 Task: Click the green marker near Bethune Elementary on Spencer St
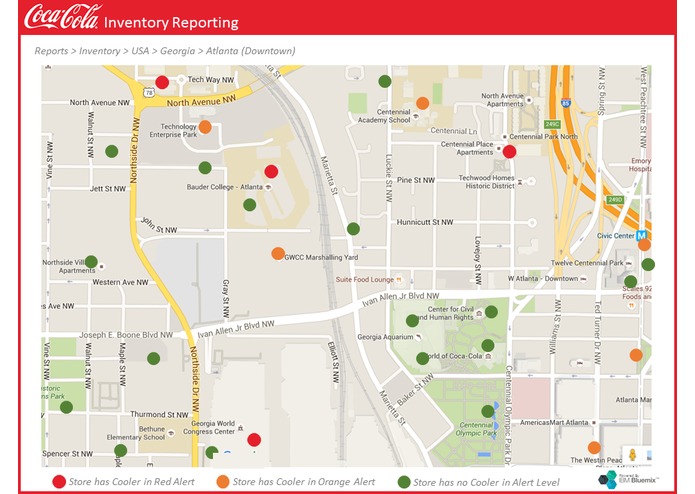point(121,451)
